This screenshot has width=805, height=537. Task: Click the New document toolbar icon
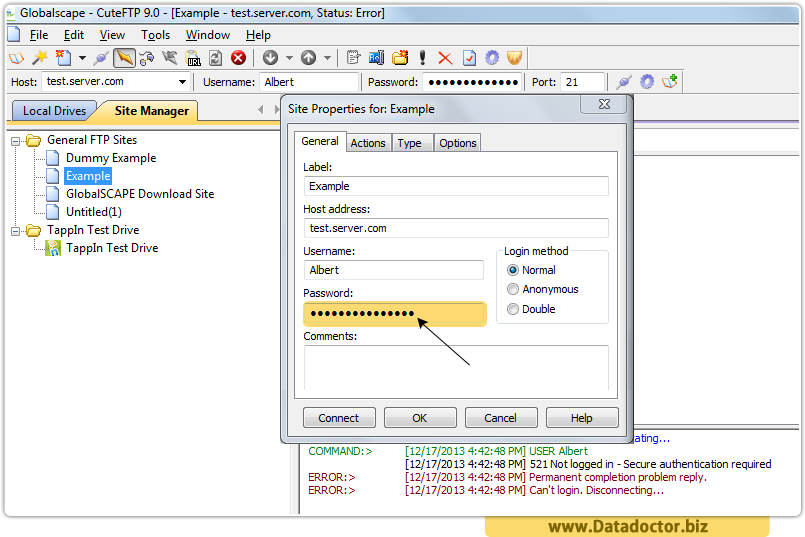(x=64, y=58)
